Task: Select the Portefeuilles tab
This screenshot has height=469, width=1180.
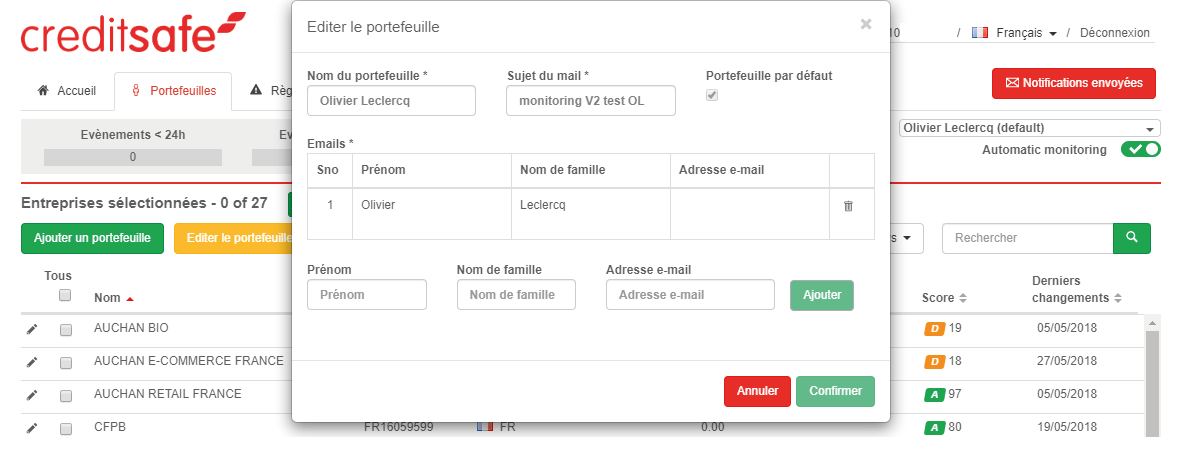Action: pos(174,91)
